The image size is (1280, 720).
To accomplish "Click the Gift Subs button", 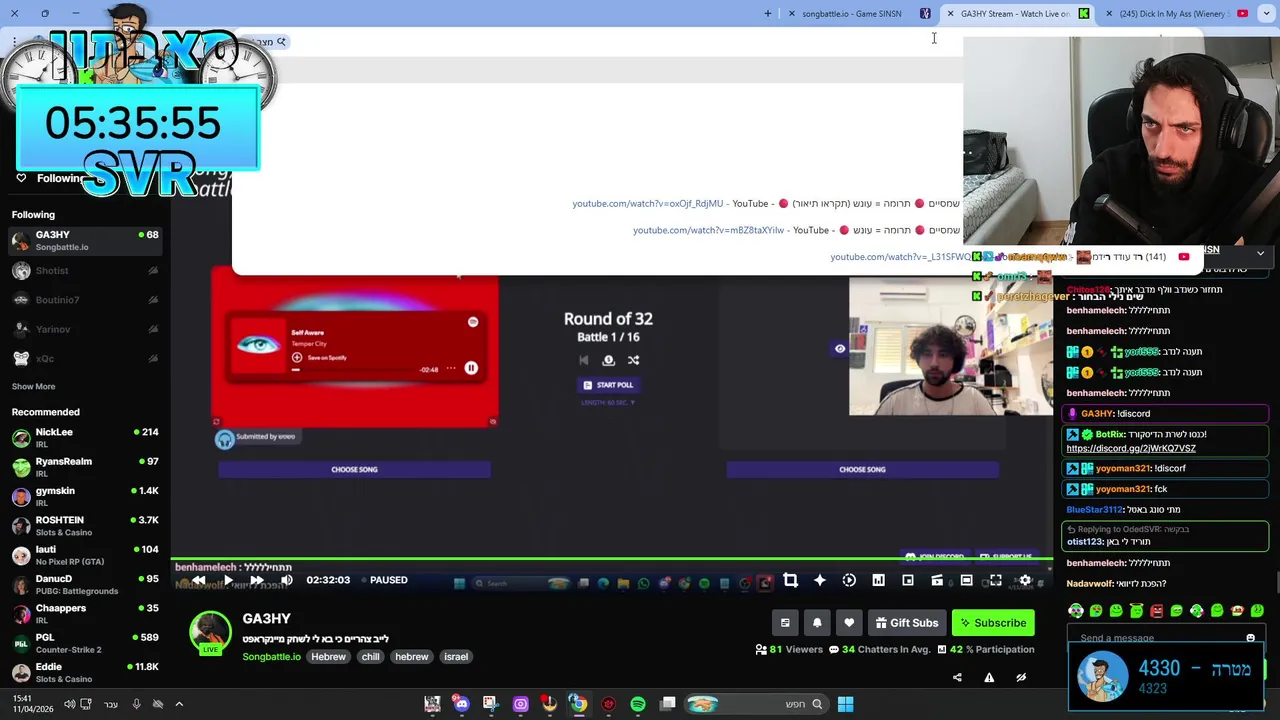I will click(907, 623).
